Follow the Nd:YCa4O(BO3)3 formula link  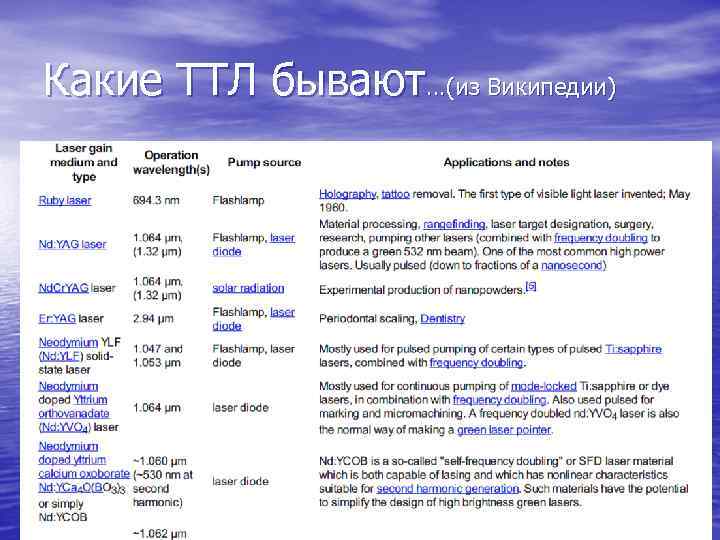click(x=82, y=488)
